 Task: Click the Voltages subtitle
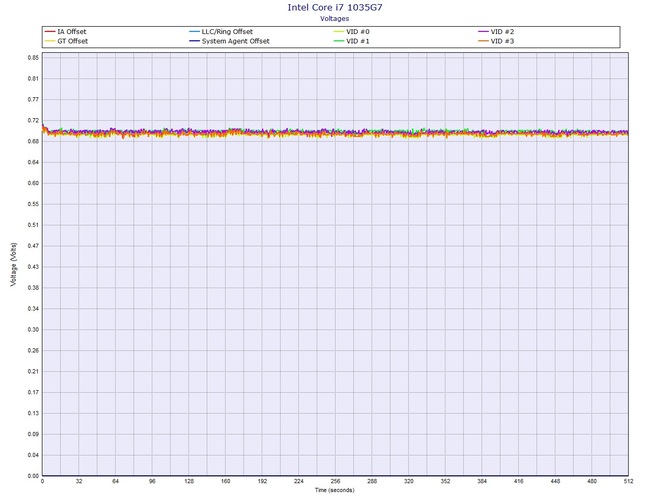coord(335,19)
